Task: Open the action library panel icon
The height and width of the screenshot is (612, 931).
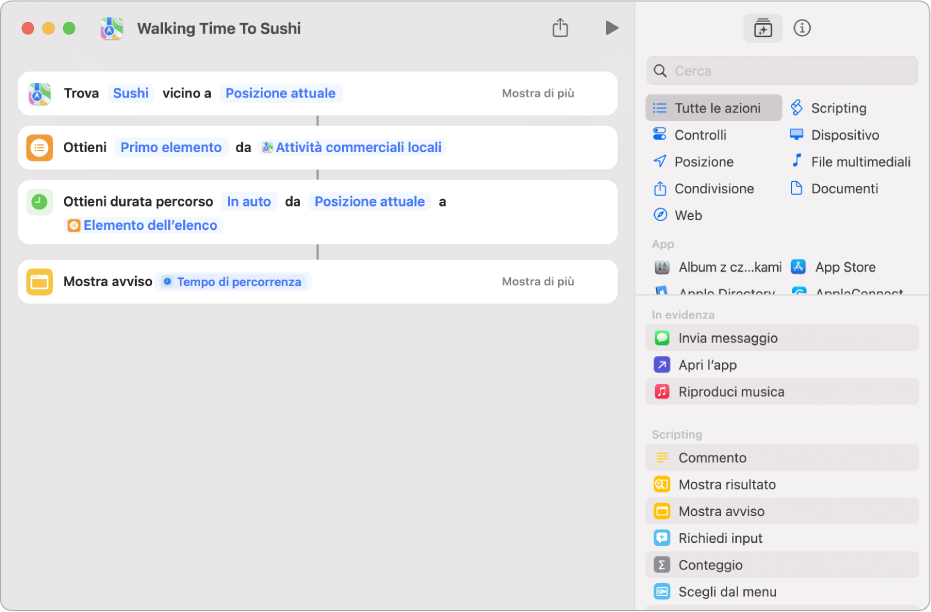Action: click(x=763, y=28)
